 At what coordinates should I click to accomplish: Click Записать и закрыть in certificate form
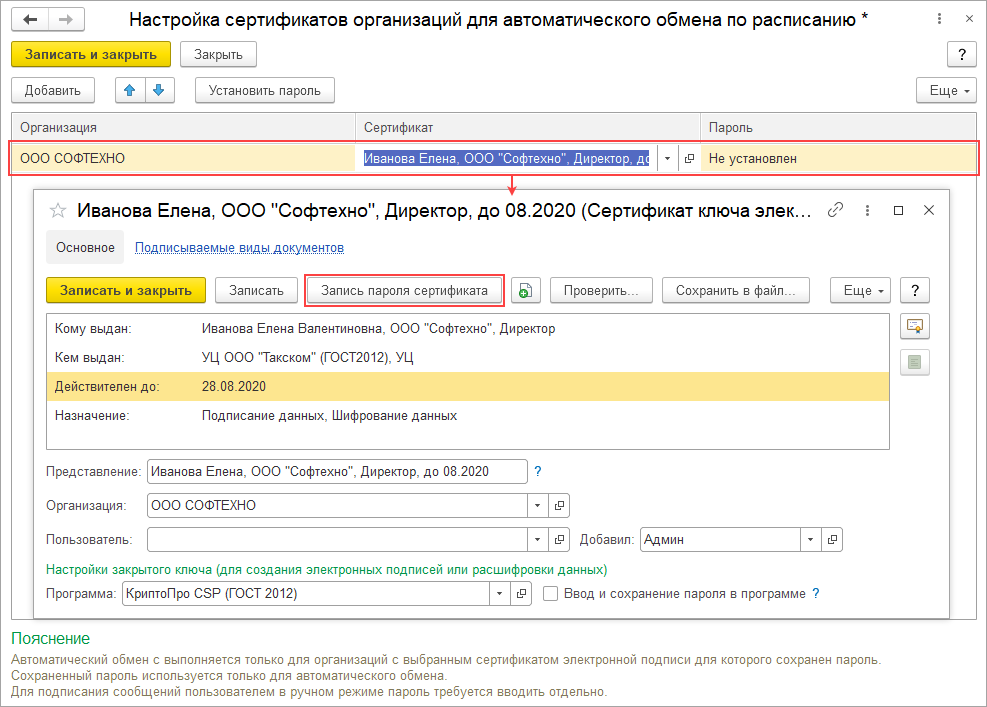tap(126, 290)
